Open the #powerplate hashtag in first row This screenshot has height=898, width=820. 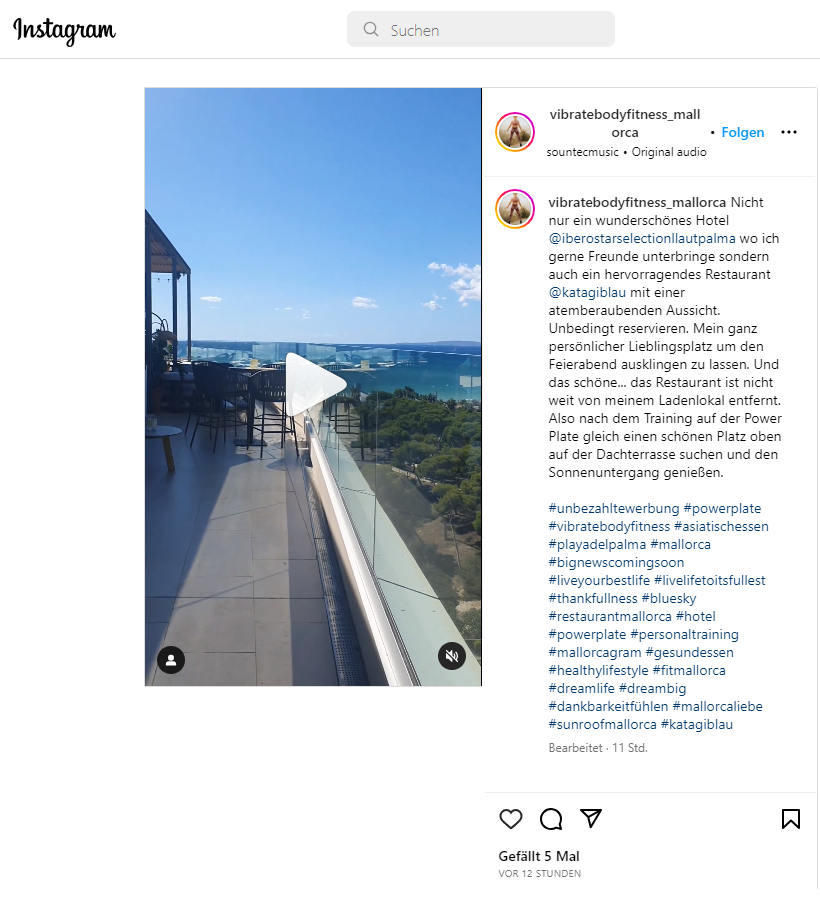tap(722, 508)
